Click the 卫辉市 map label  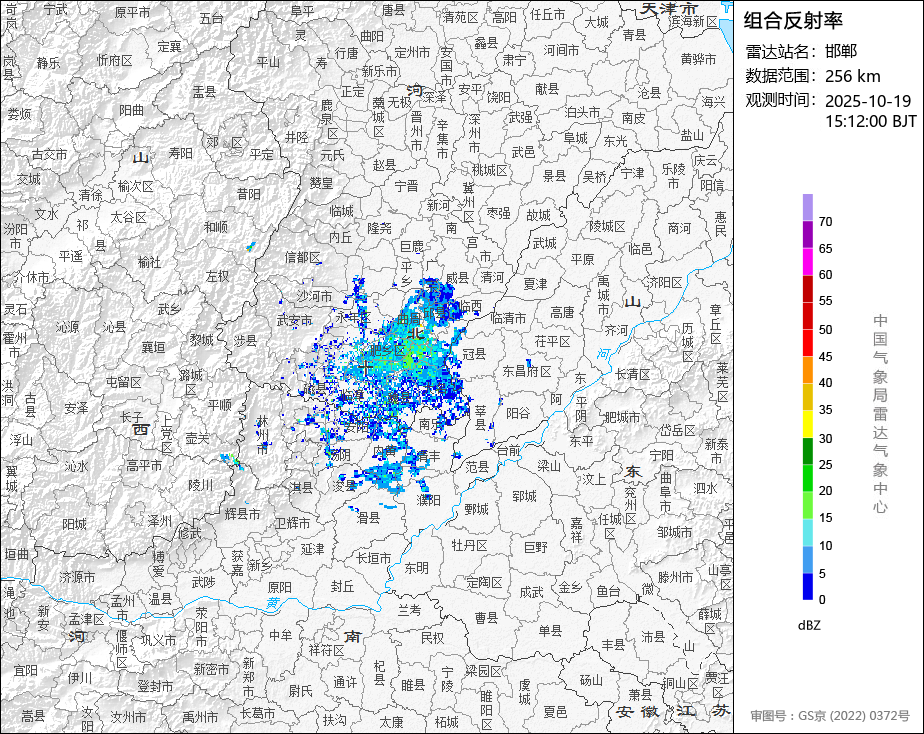coord(292,523)
